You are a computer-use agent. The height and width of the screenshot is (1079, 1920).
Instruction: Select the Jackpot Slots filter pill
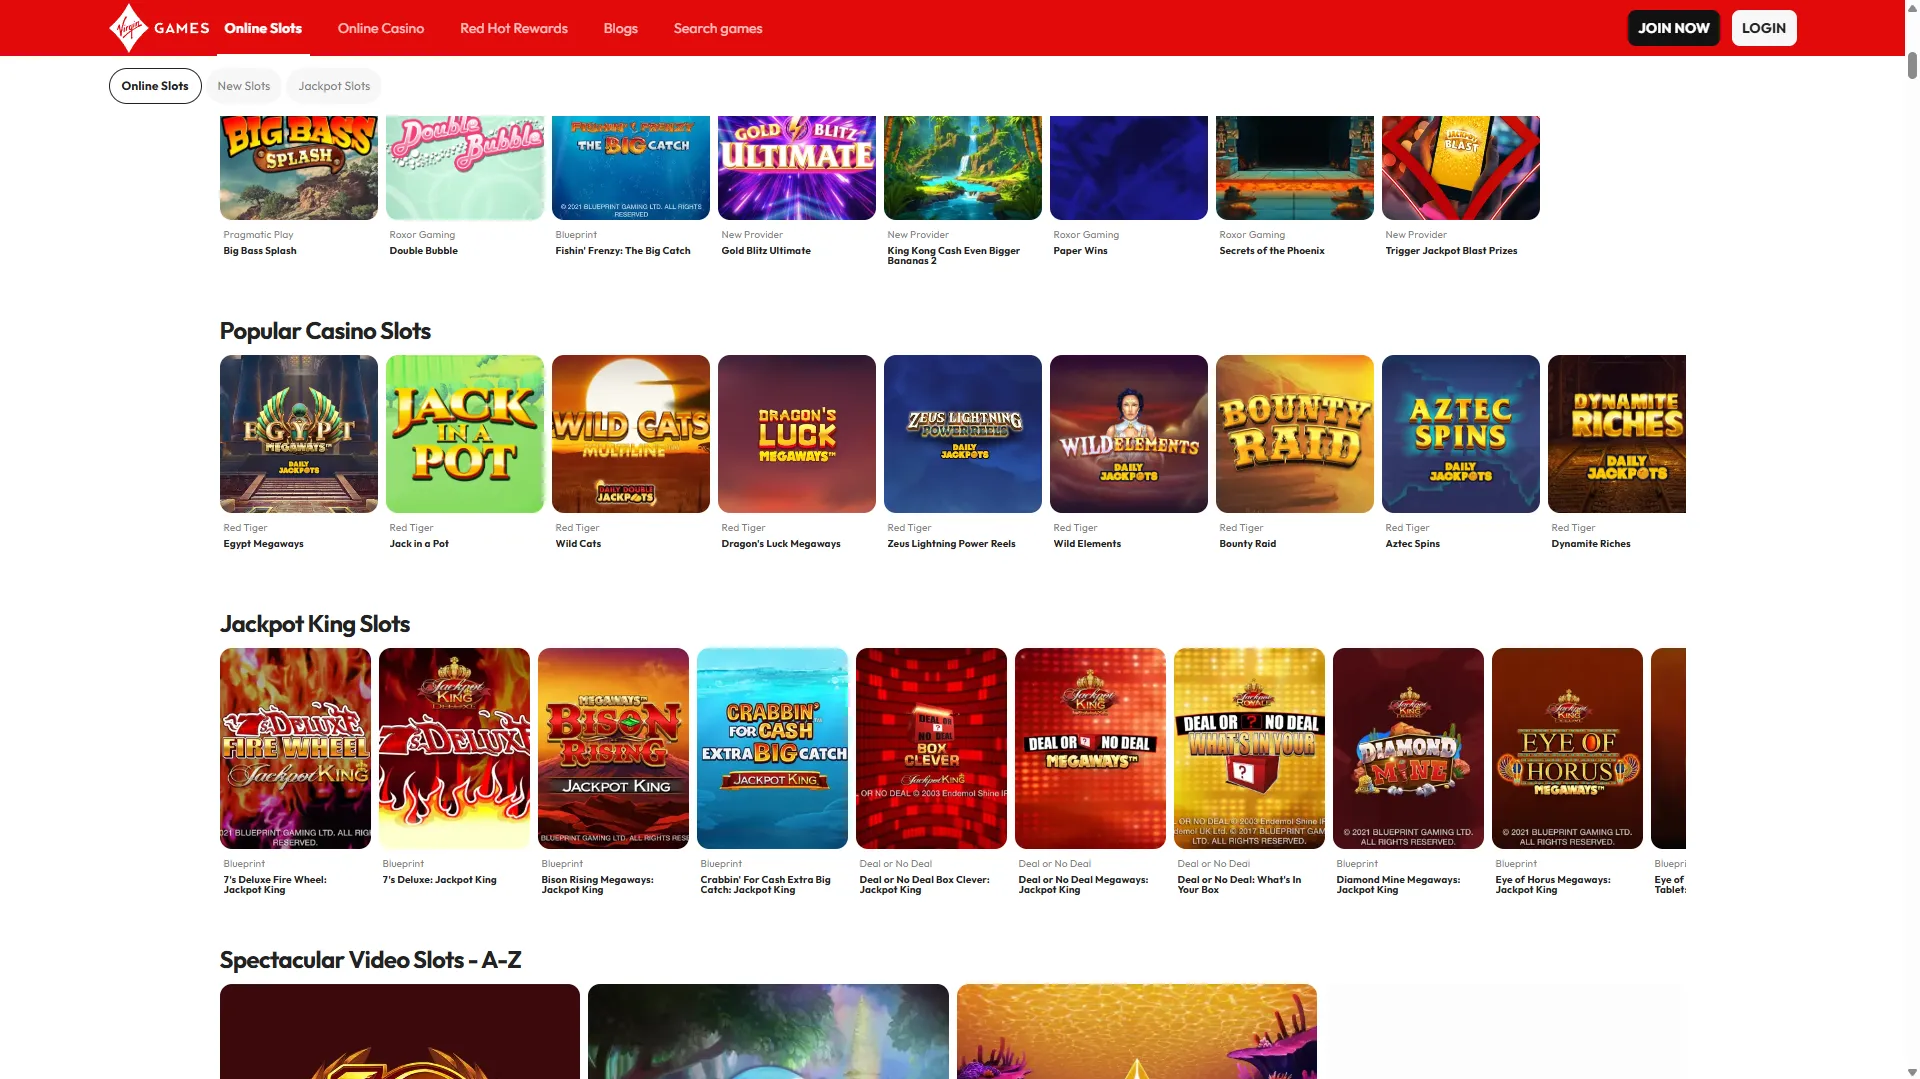(x=334, y=86)
